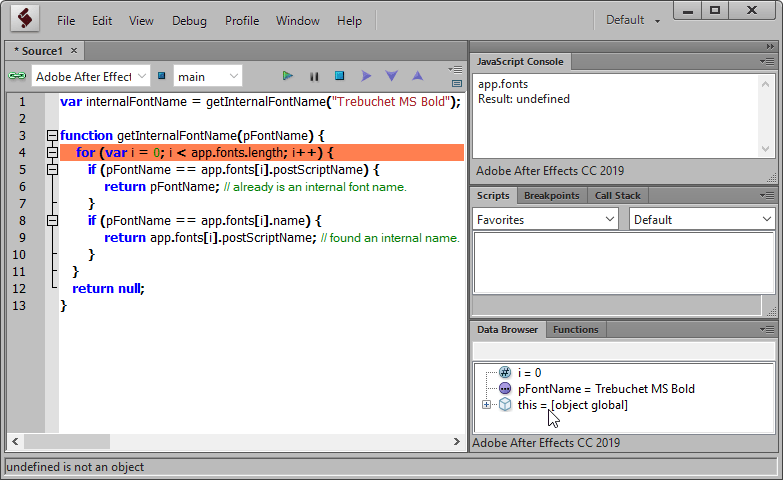Open the Source1 document flyout menu

click(x=455, y=69)
